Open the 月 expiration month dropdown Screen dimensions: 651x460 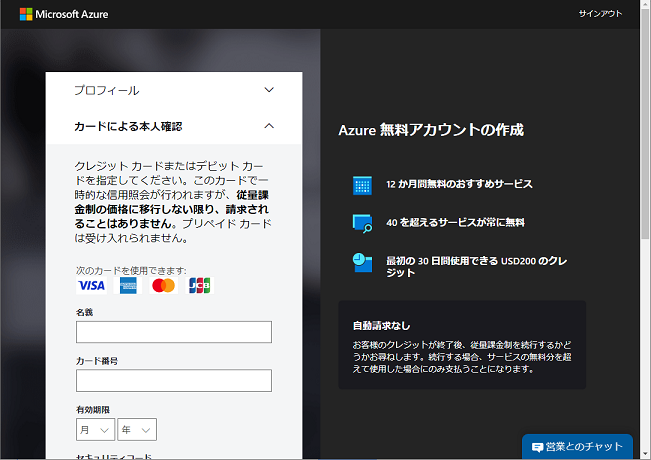[x=95, y=429]
